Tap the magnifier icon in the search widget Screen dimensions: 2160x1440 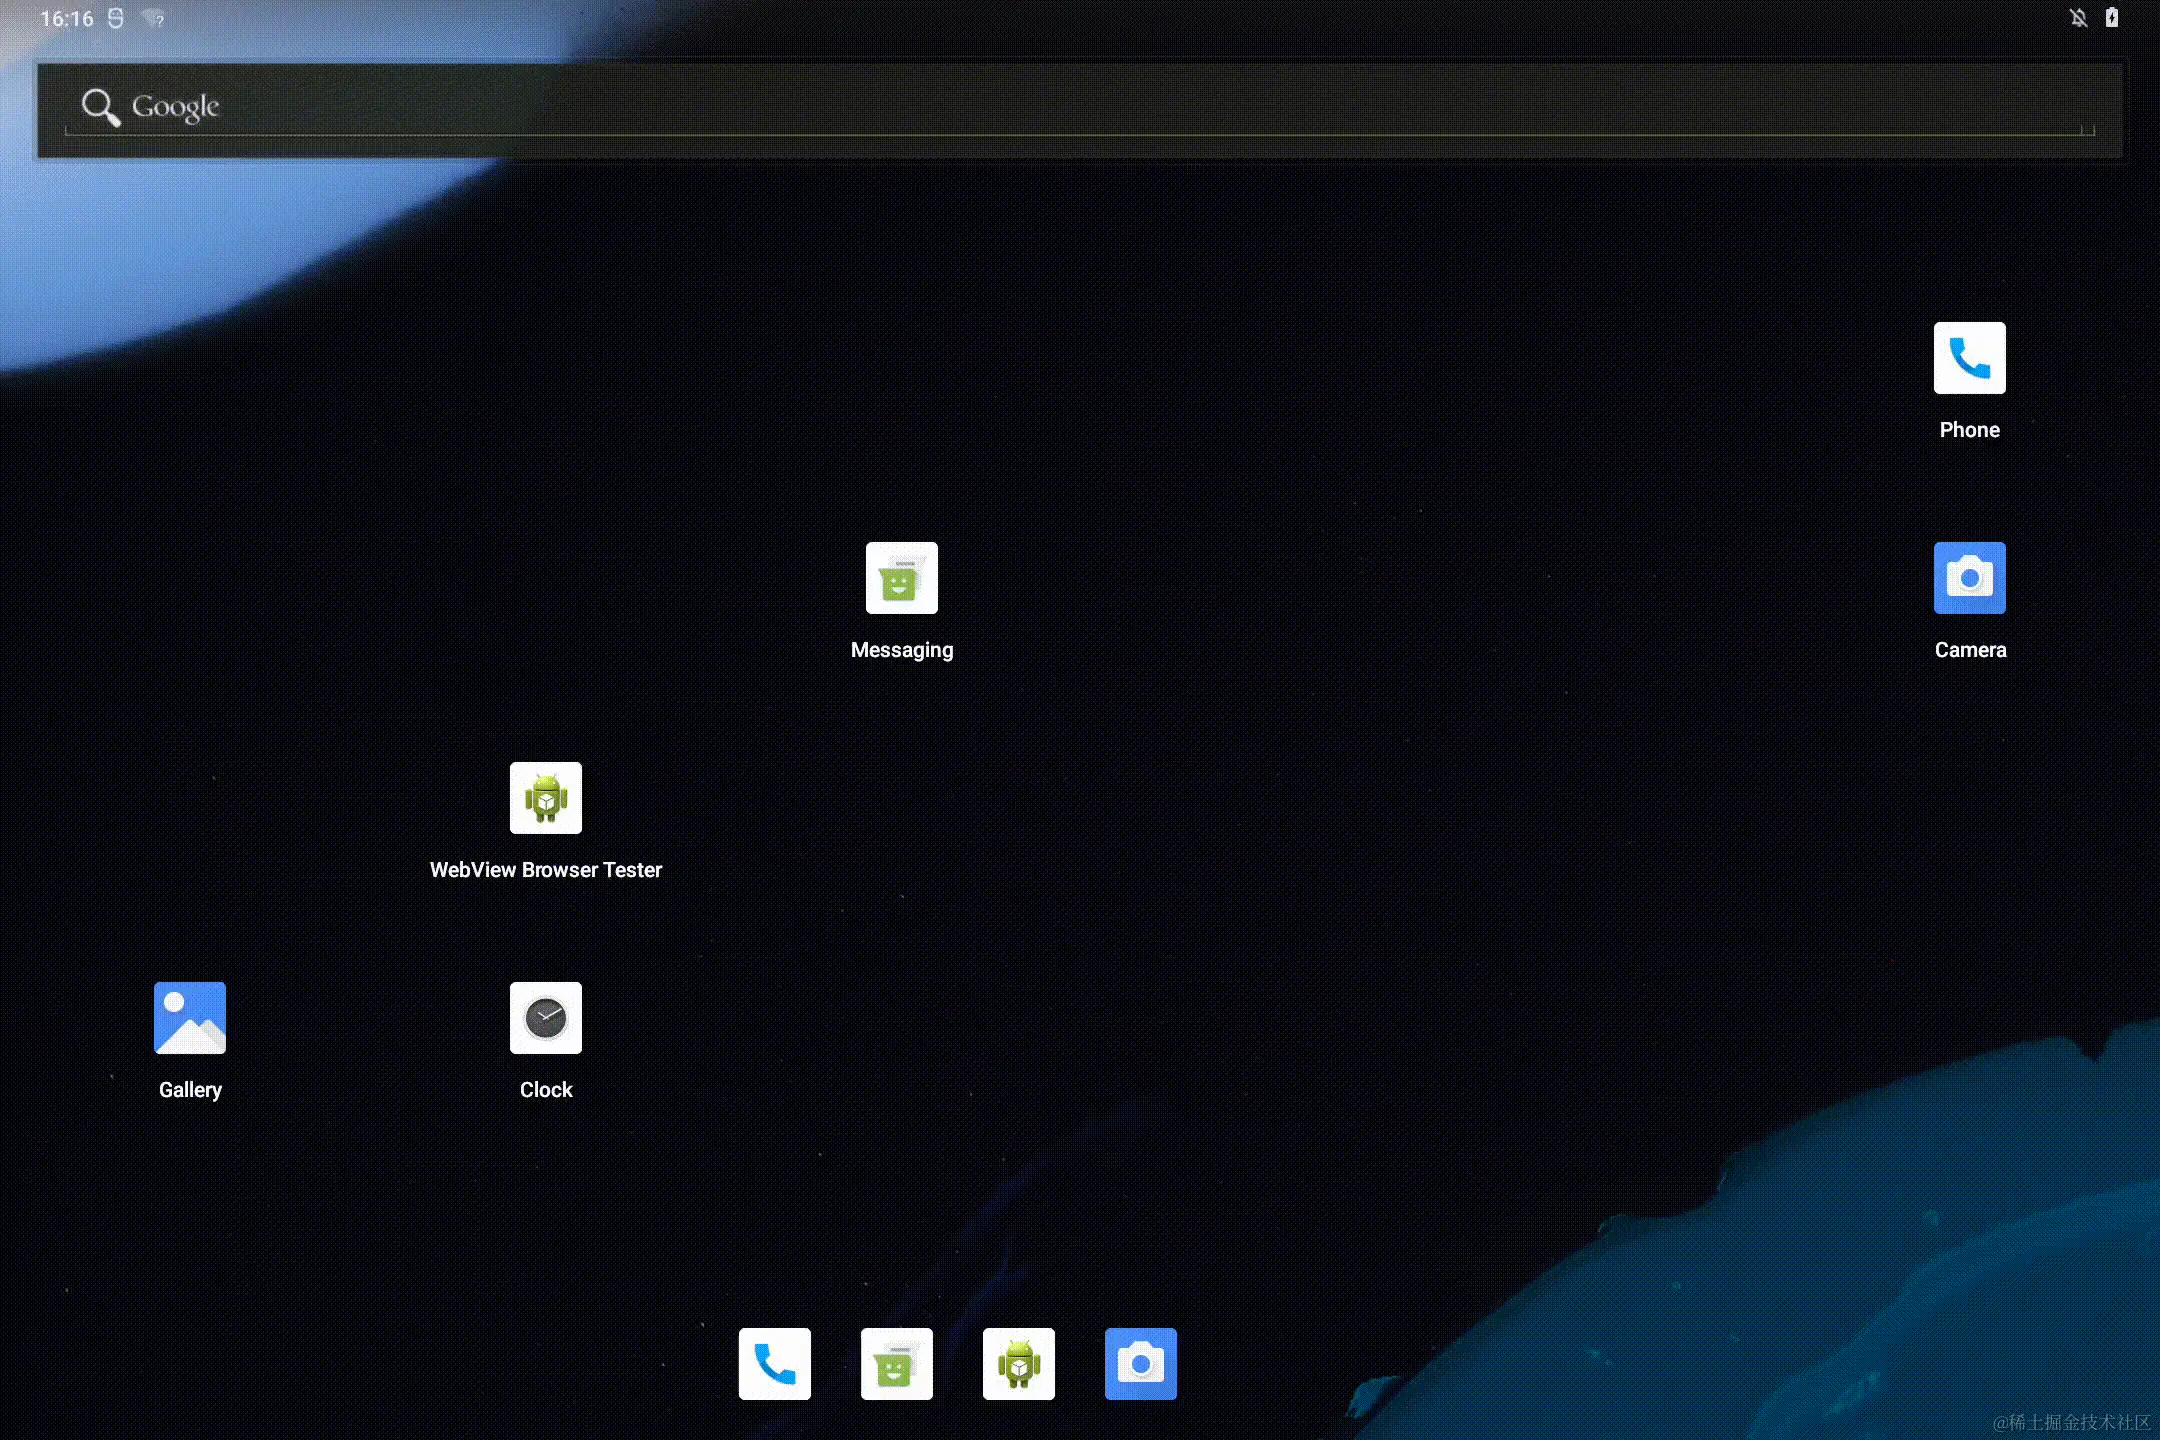click(x=98, y=107)
